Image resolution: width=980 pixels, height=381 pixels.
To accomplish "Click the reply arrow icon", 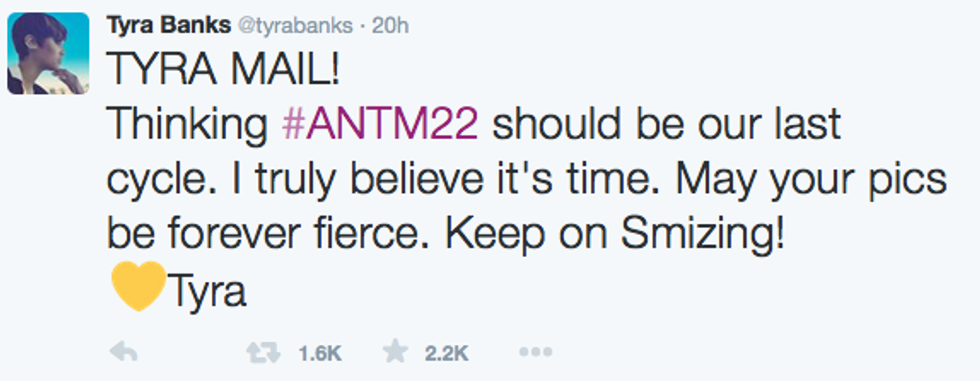I will [123, 353].
